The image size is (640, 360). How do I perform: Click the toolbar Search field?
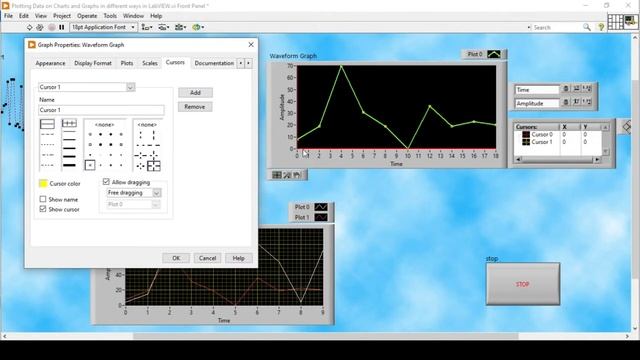(557, 27)
